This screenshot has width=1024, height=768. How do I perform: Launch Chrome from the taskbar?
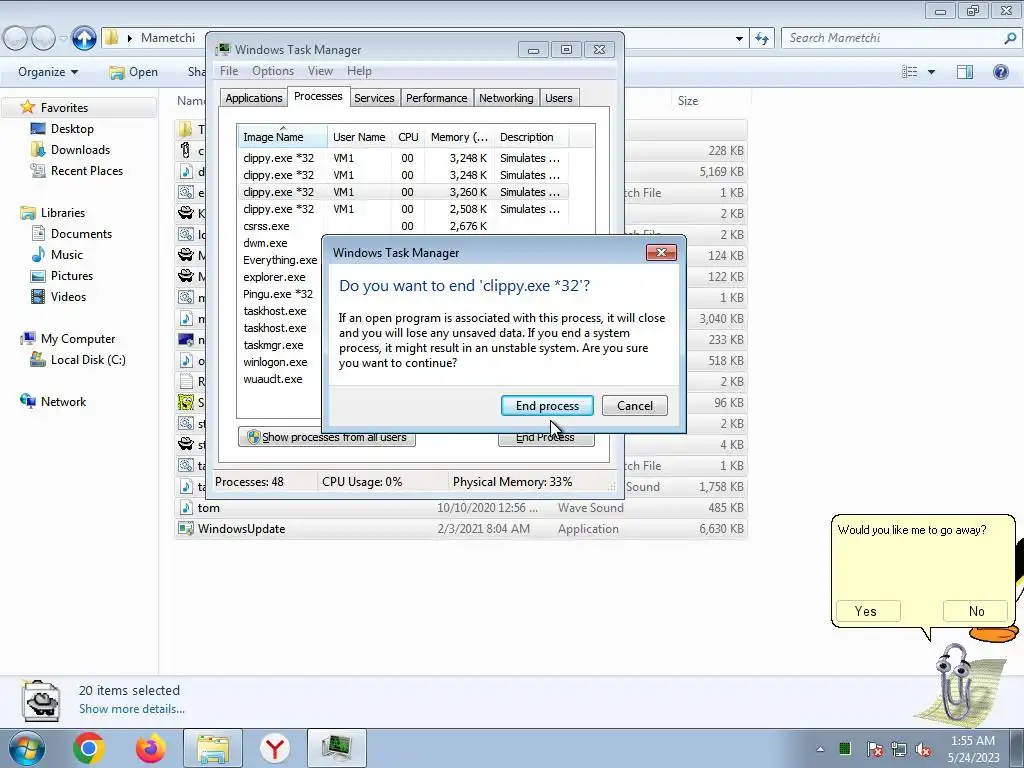point(89,748)
